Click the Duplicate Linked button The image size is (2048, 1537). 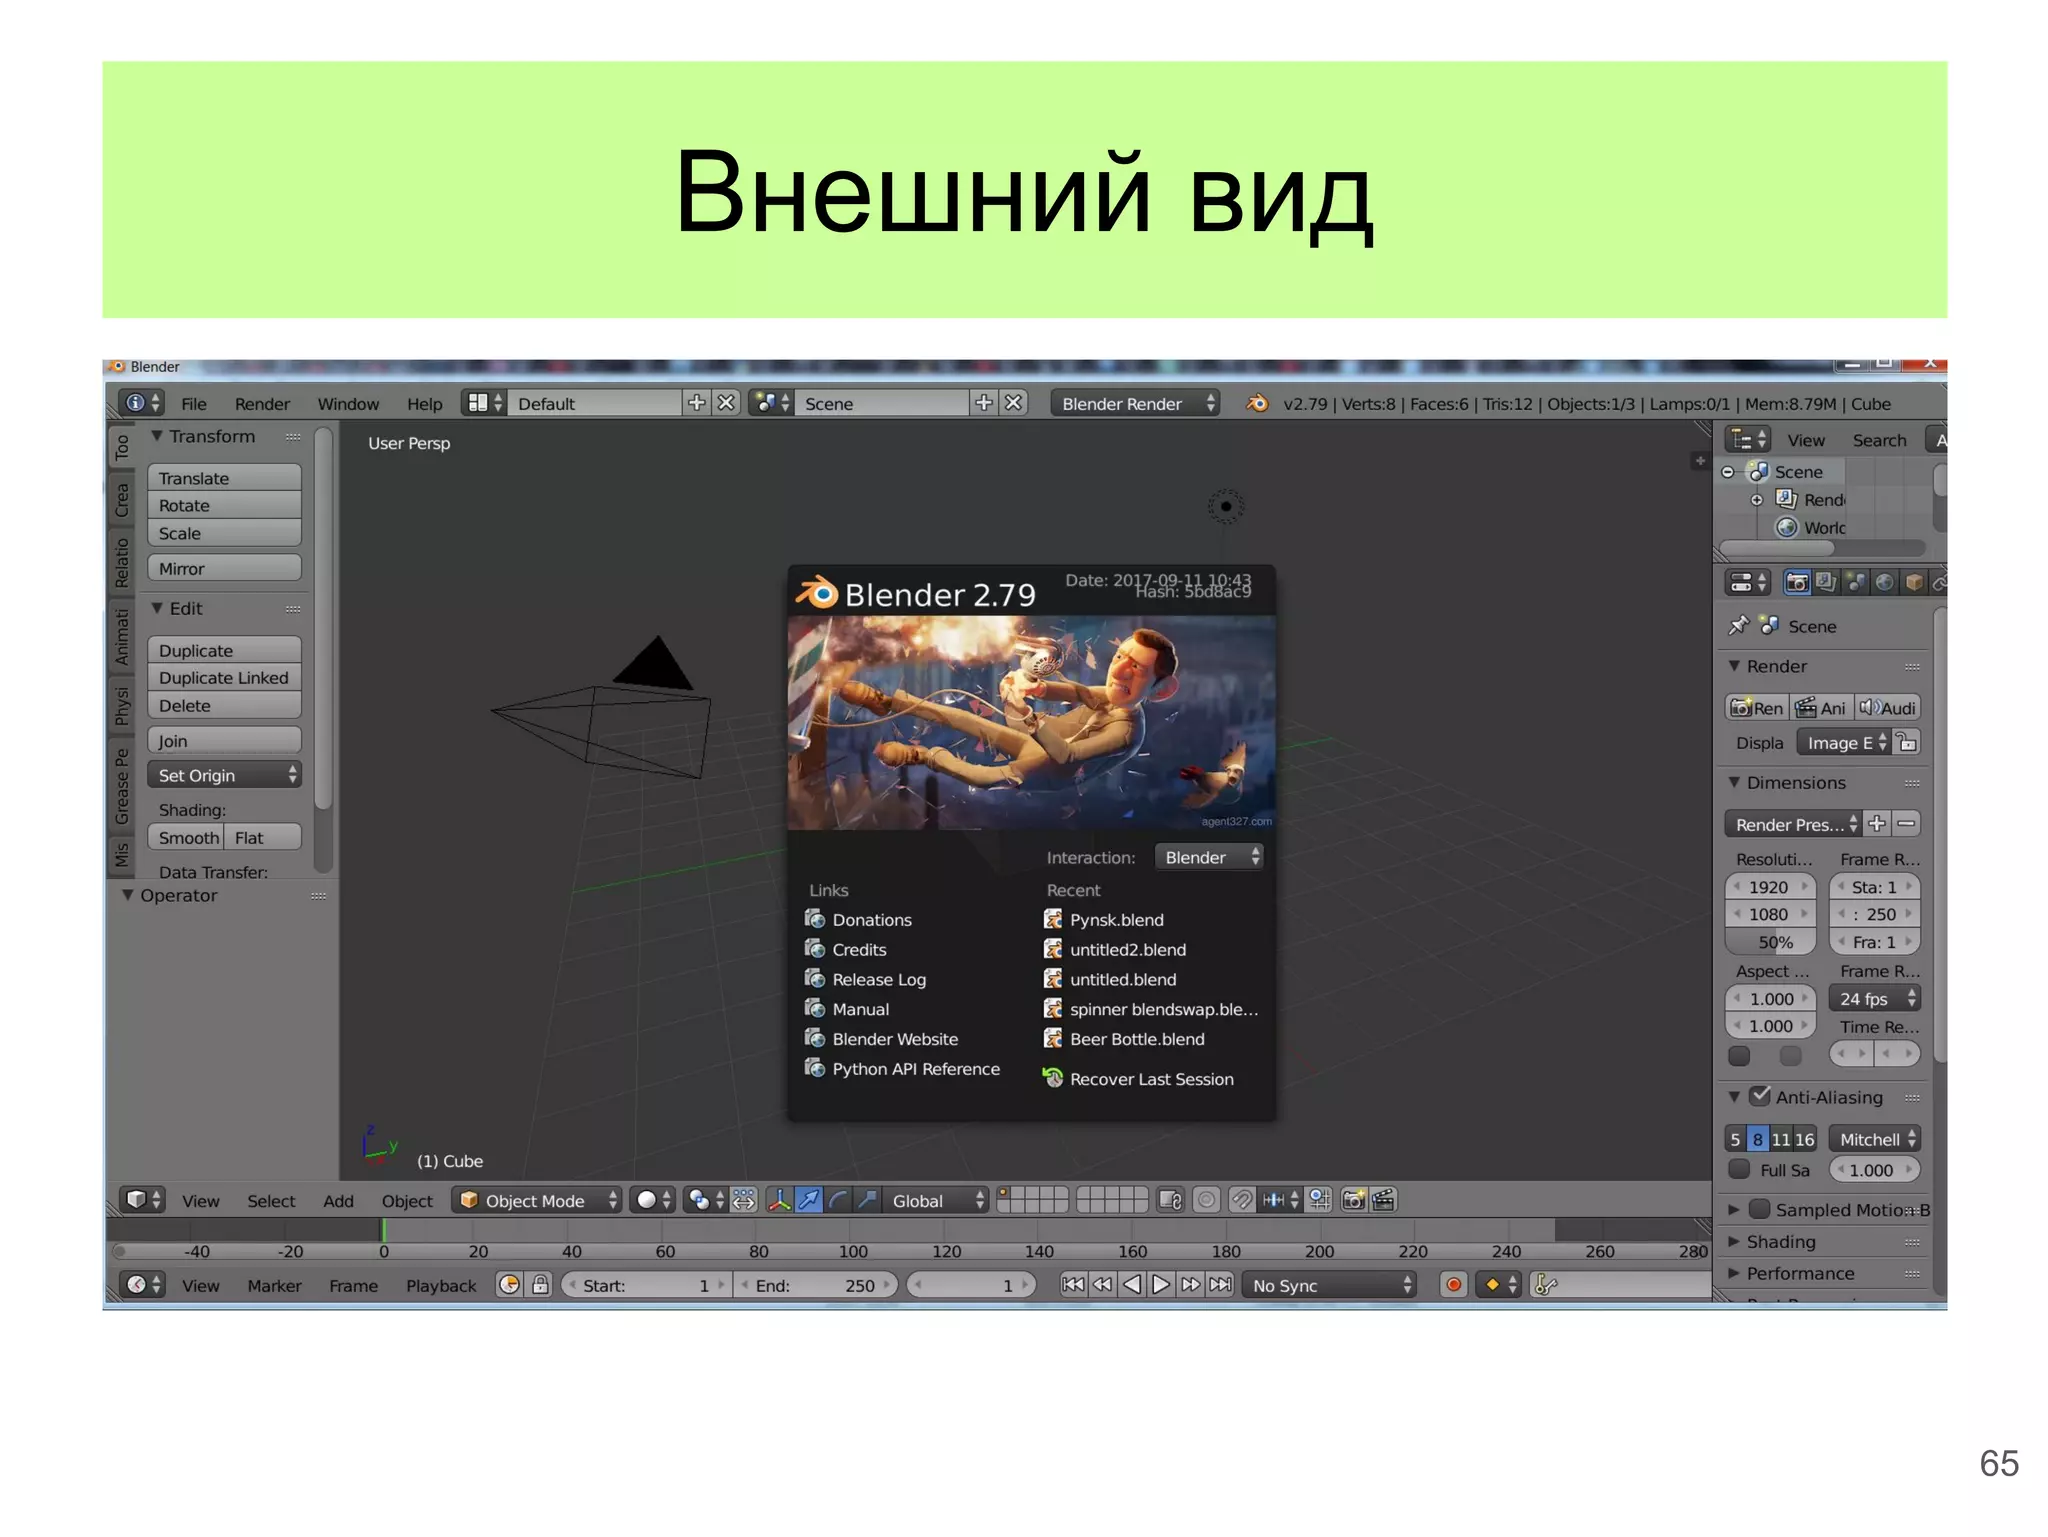coord(224,677)
